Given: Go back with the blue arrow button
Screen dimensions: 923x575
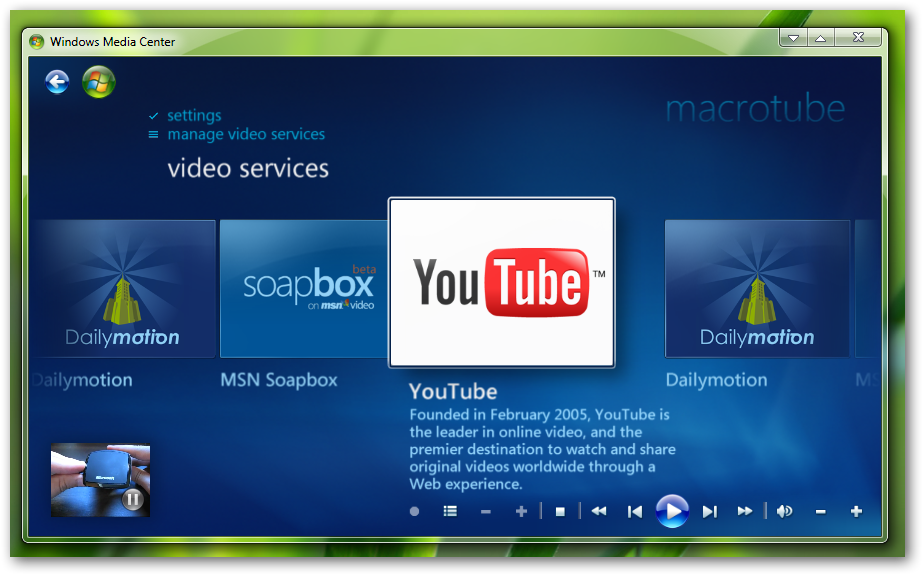Looking at the screenshot, I should point(57,82).
